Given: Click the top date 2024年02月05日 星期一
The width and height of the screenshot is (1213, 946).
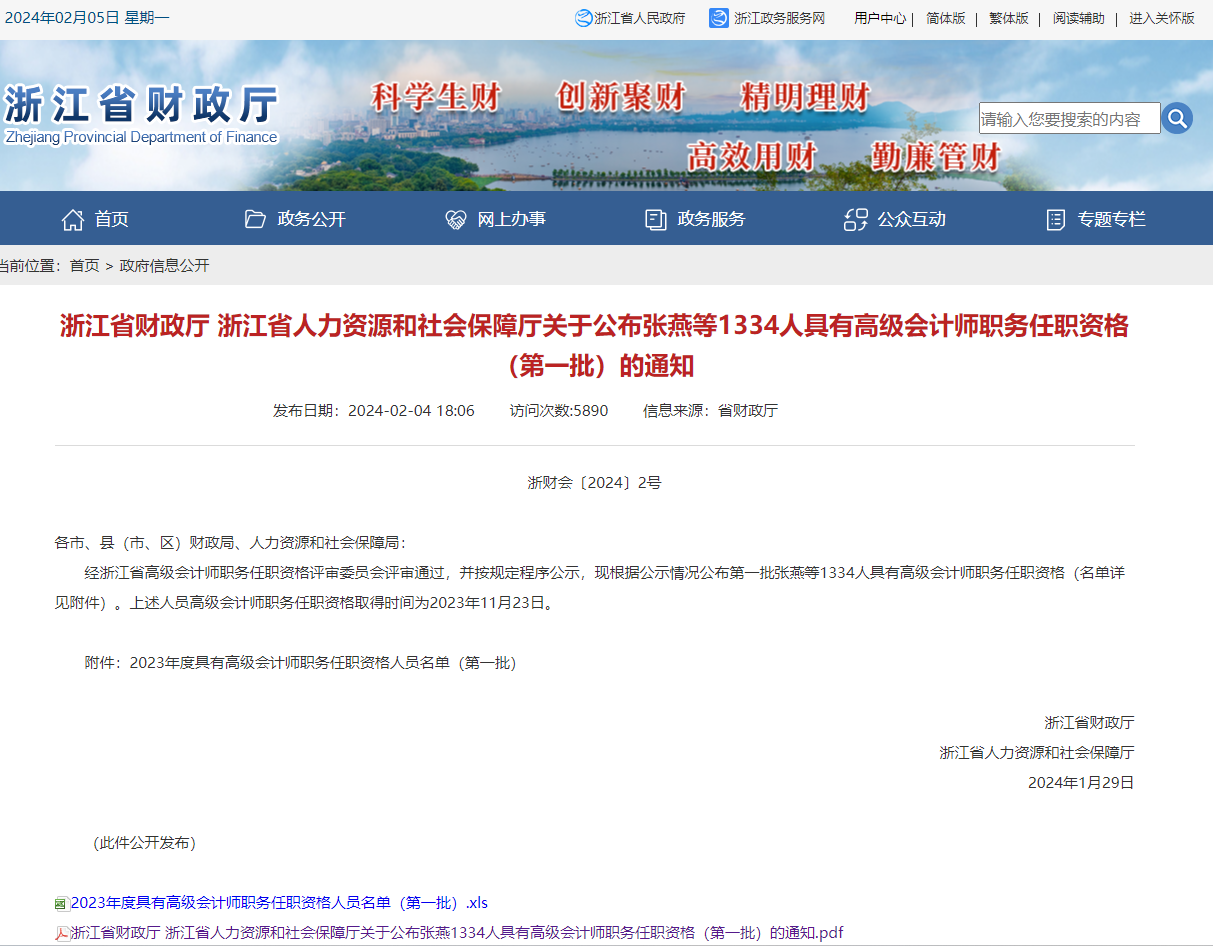Looking at the screenshot, I should click(x=87, y=17).
